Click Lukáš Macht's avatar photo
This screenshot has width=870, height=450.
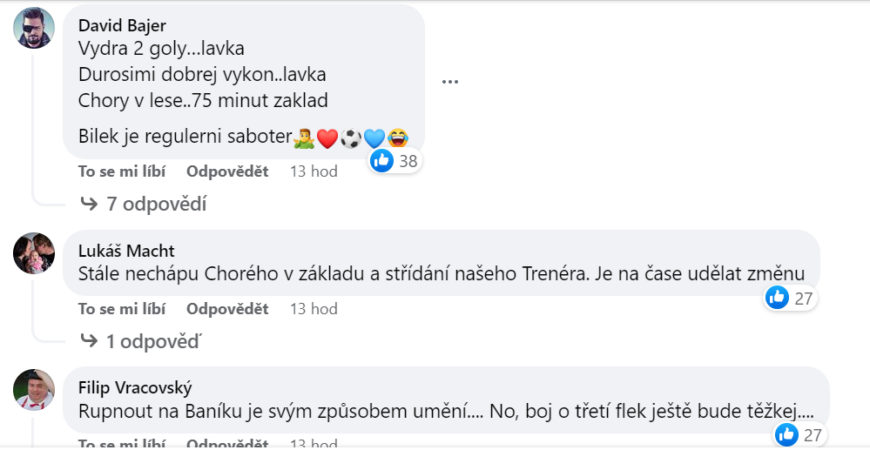coord(34,253)
